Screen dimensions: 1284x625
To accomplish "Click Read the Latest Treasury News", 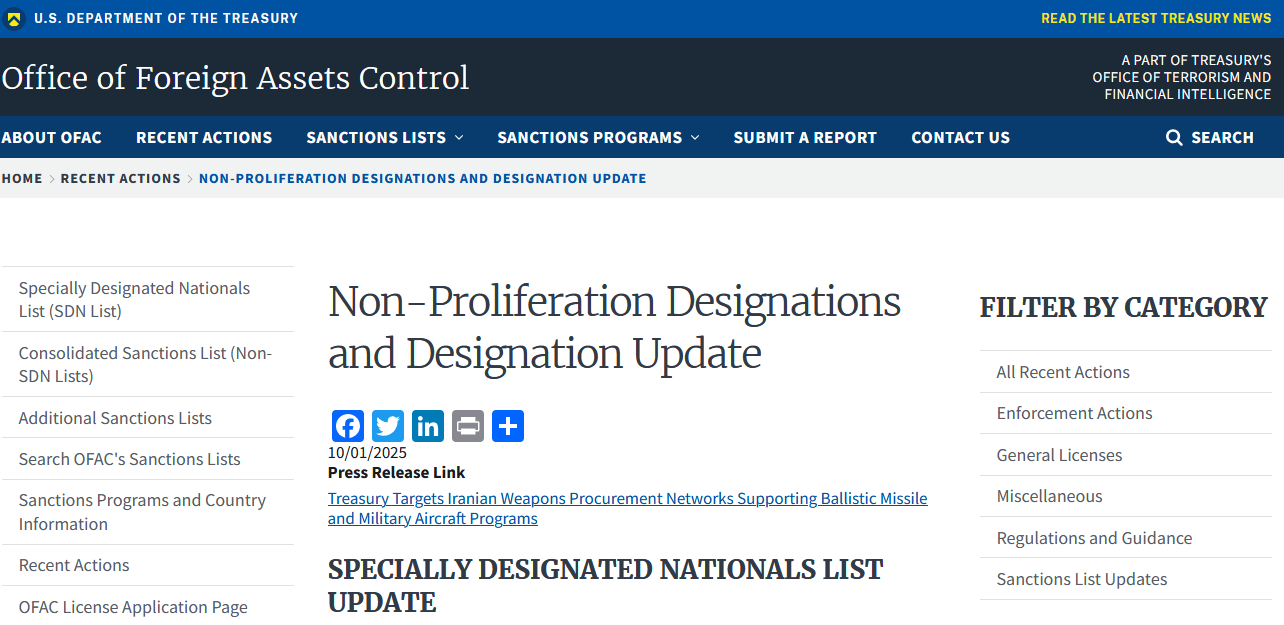I will [1156, 19].
